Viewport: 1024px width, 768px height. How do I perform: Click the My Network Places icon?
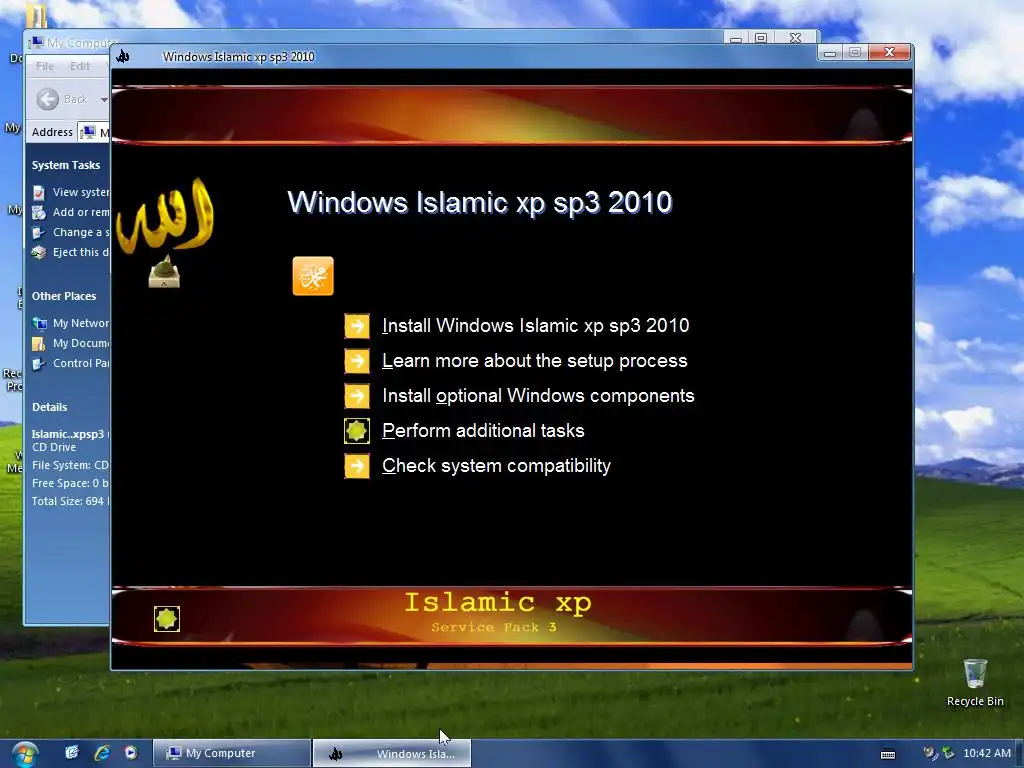tap(39, 323)
